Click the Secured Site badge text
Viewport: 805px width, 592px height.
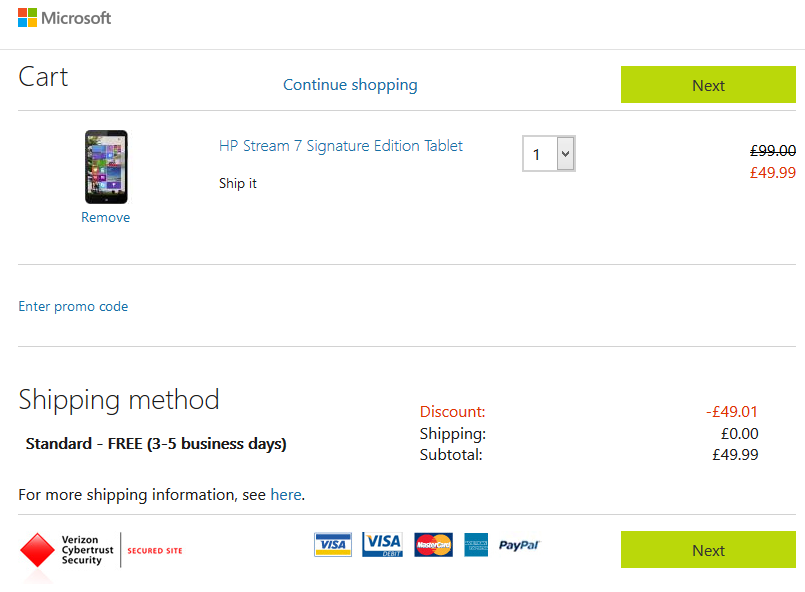click(155, 551)
